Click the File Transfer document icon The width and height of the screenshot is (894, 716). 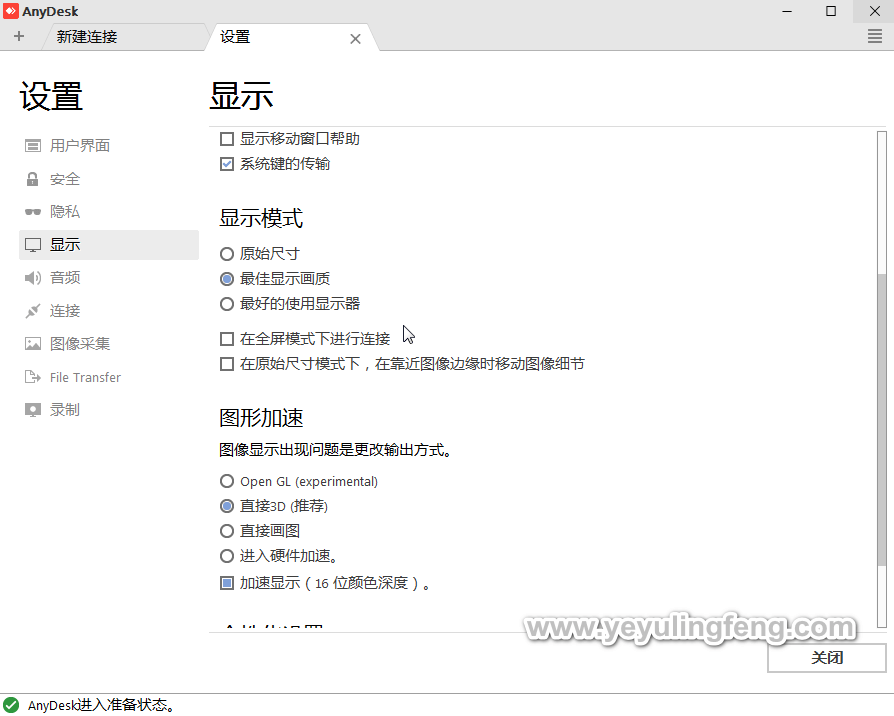32,377
